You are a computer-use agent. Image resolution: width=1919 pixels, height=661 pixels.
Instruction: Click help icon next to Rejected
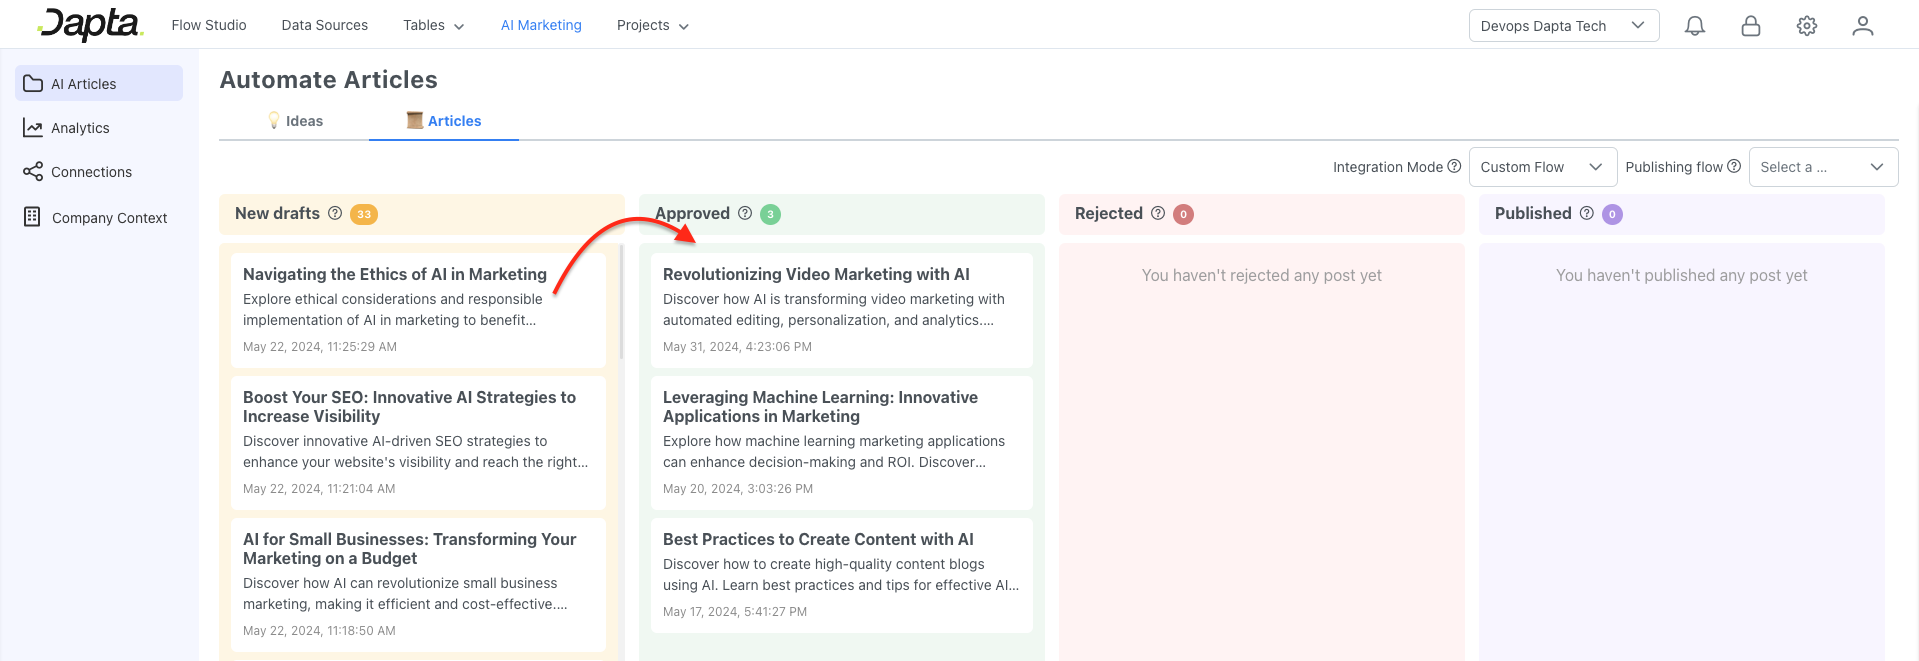(x=1158, y=213)
